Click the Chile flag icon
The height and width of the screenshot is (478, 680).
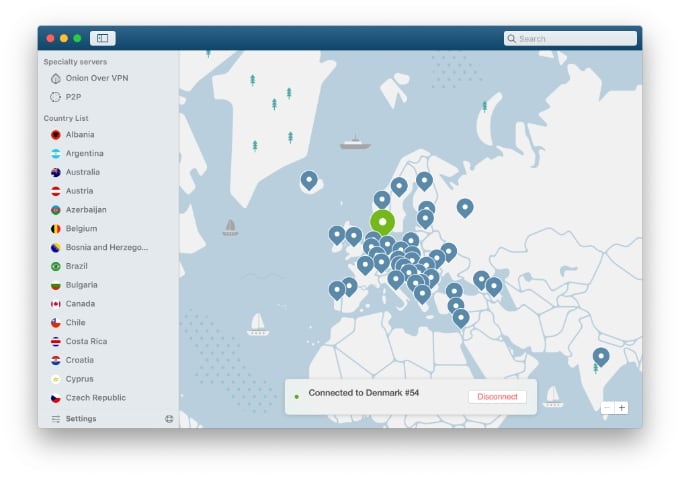click(x=56, y=323)
